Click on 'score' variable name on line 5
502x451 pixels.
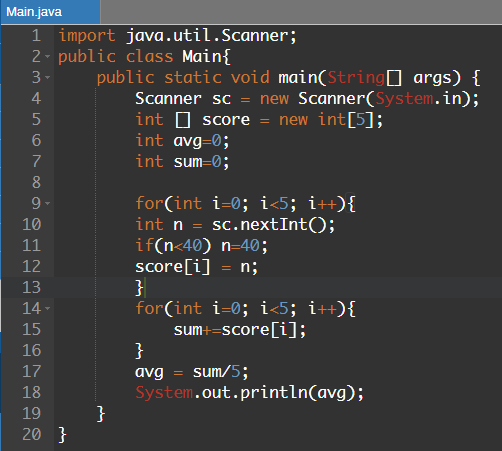coord(226,120)
